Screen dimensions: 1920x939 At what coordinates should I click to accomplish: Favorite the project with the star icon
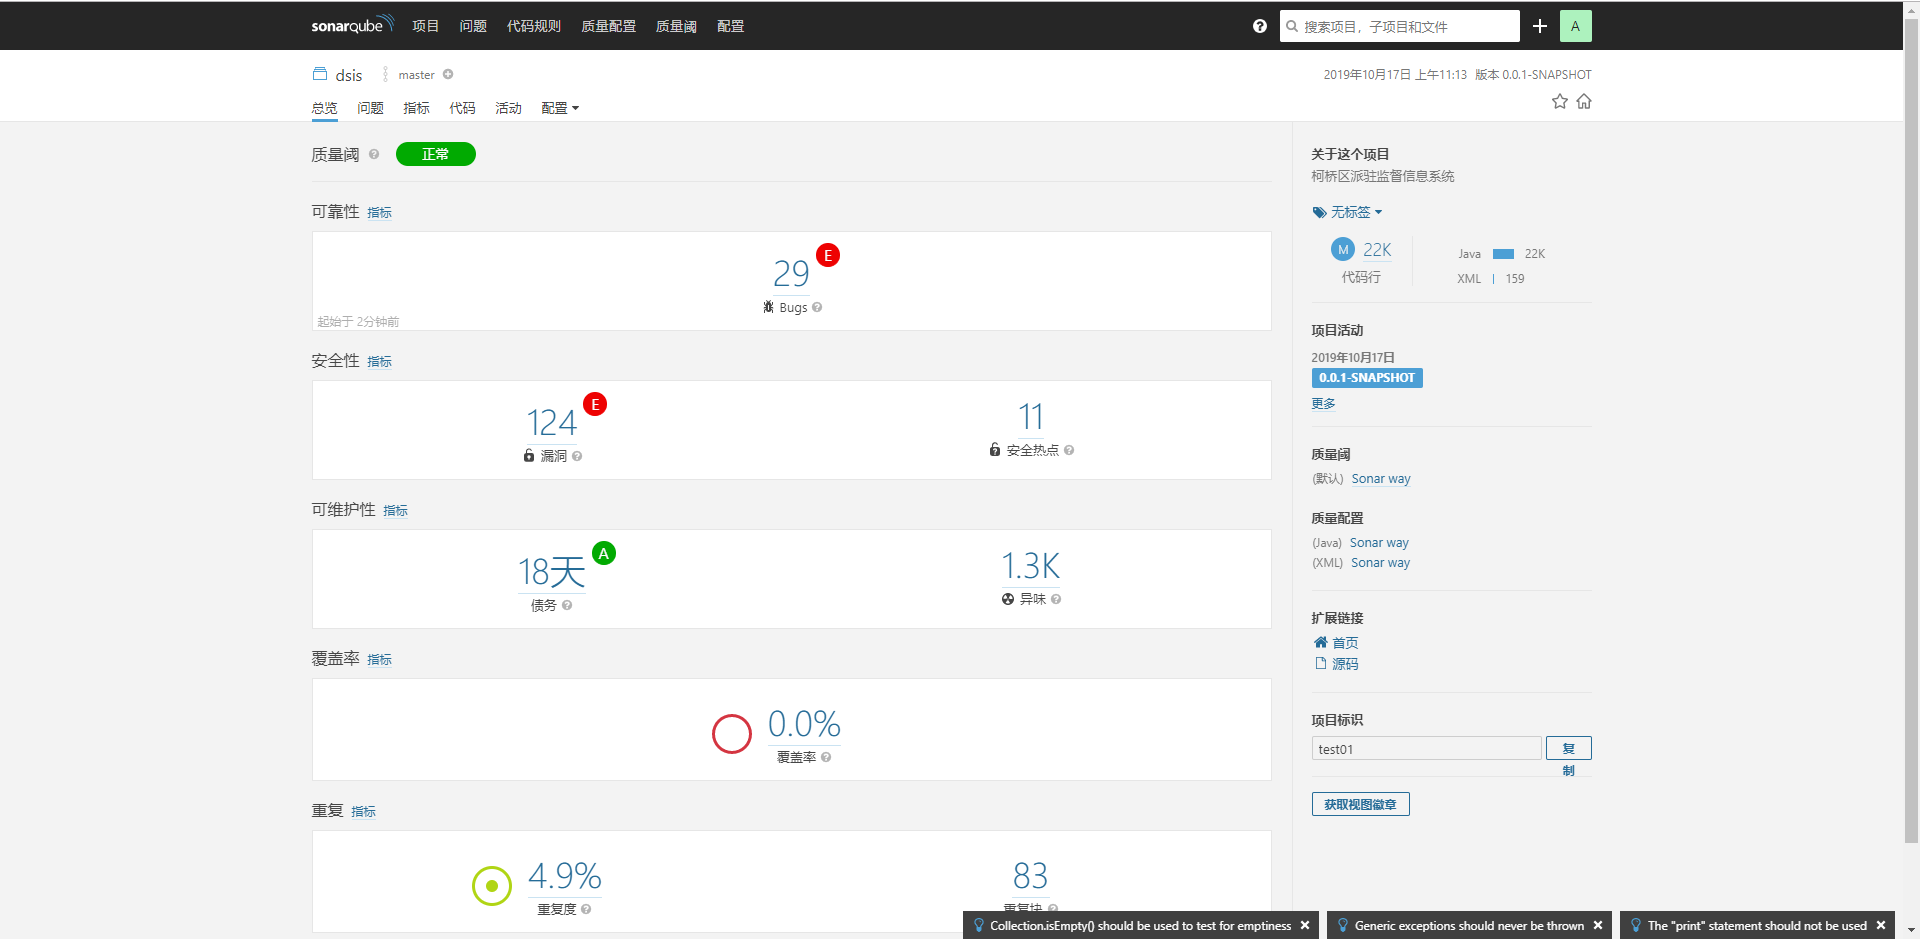coord(1560,101)
